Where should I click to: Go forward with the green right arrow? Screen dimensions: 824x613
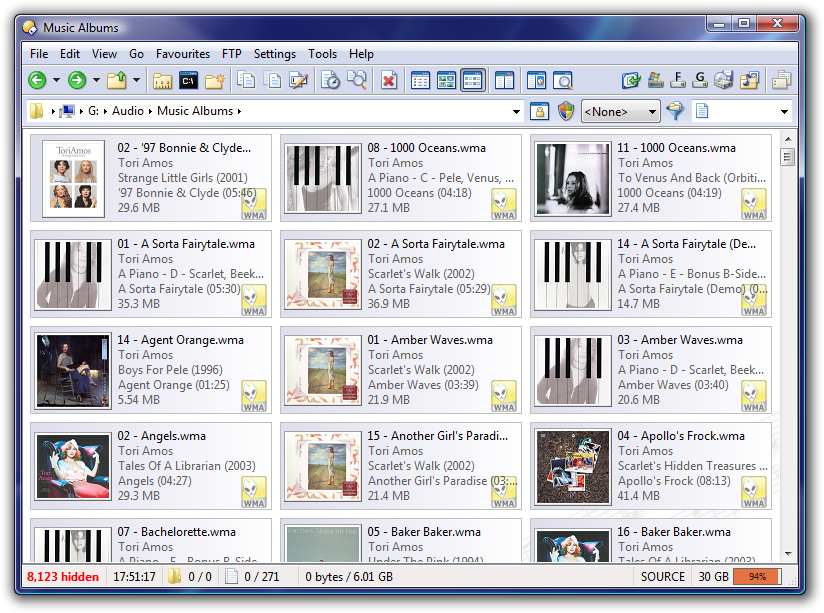pos(77,80)
